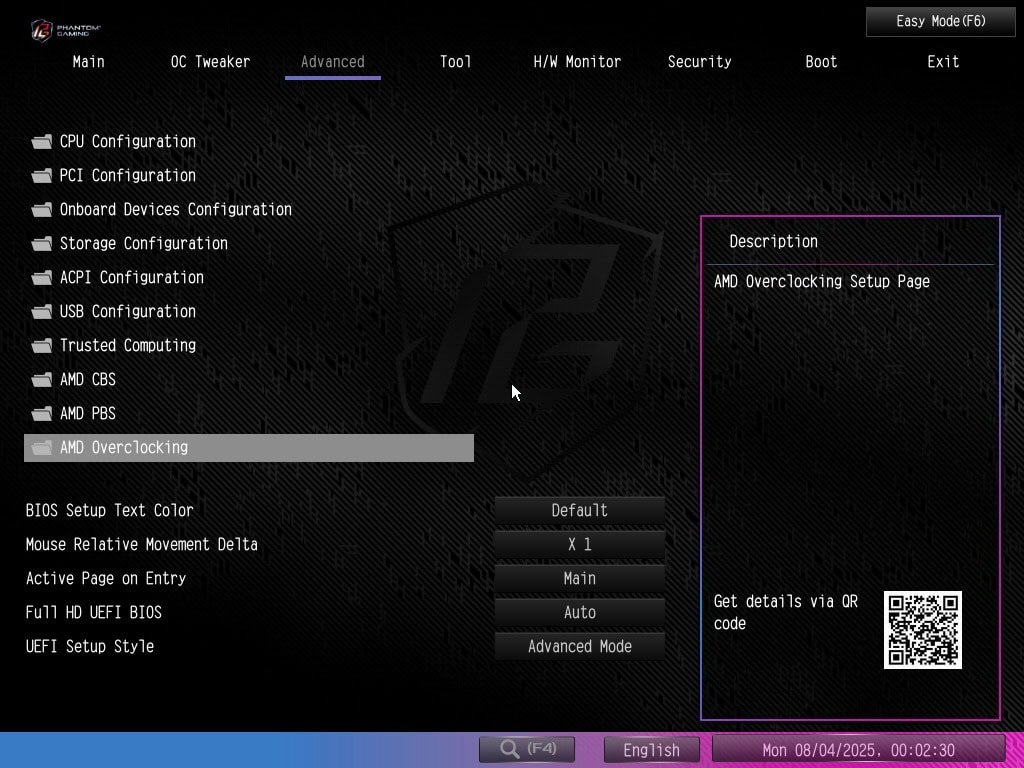The height and width of the screenshot is (768, 1024).
Task: Change language via the English button
Action: coord(651,750)
